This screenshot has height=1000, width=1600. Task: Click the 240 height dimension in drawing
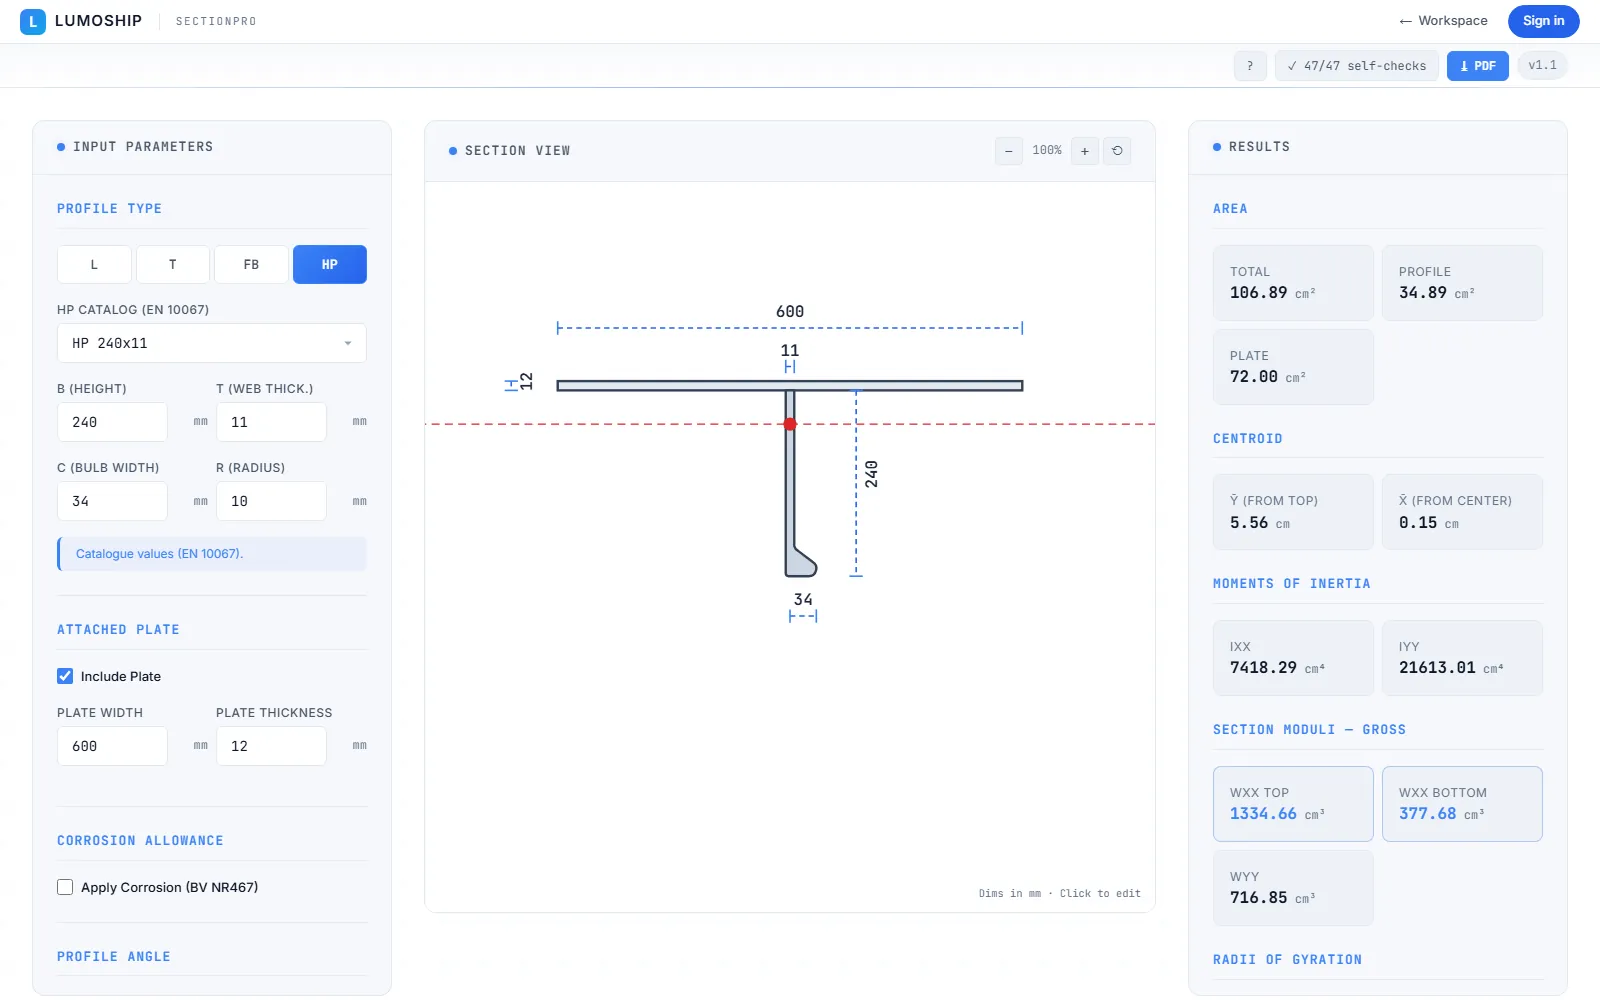tap(871, 474)
